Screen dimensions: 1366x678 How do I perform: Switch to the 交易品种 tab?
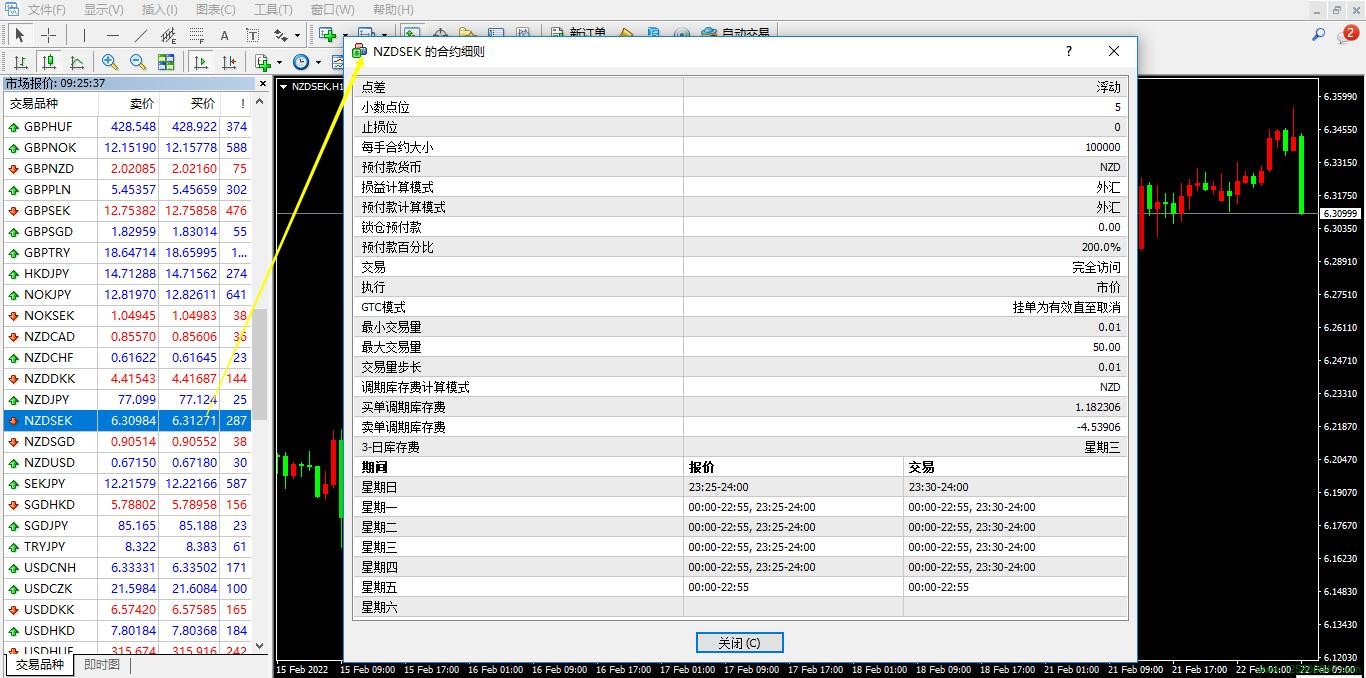[40, 665]
